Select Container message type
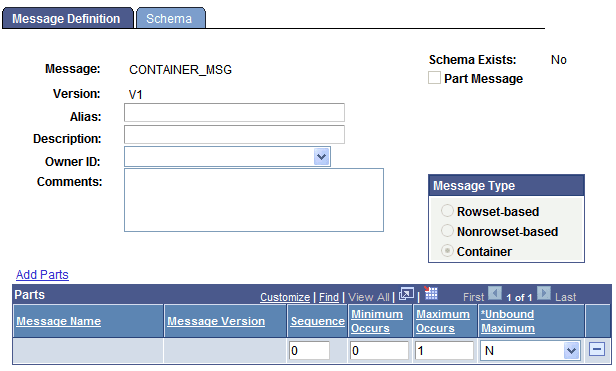 (447, 251)
